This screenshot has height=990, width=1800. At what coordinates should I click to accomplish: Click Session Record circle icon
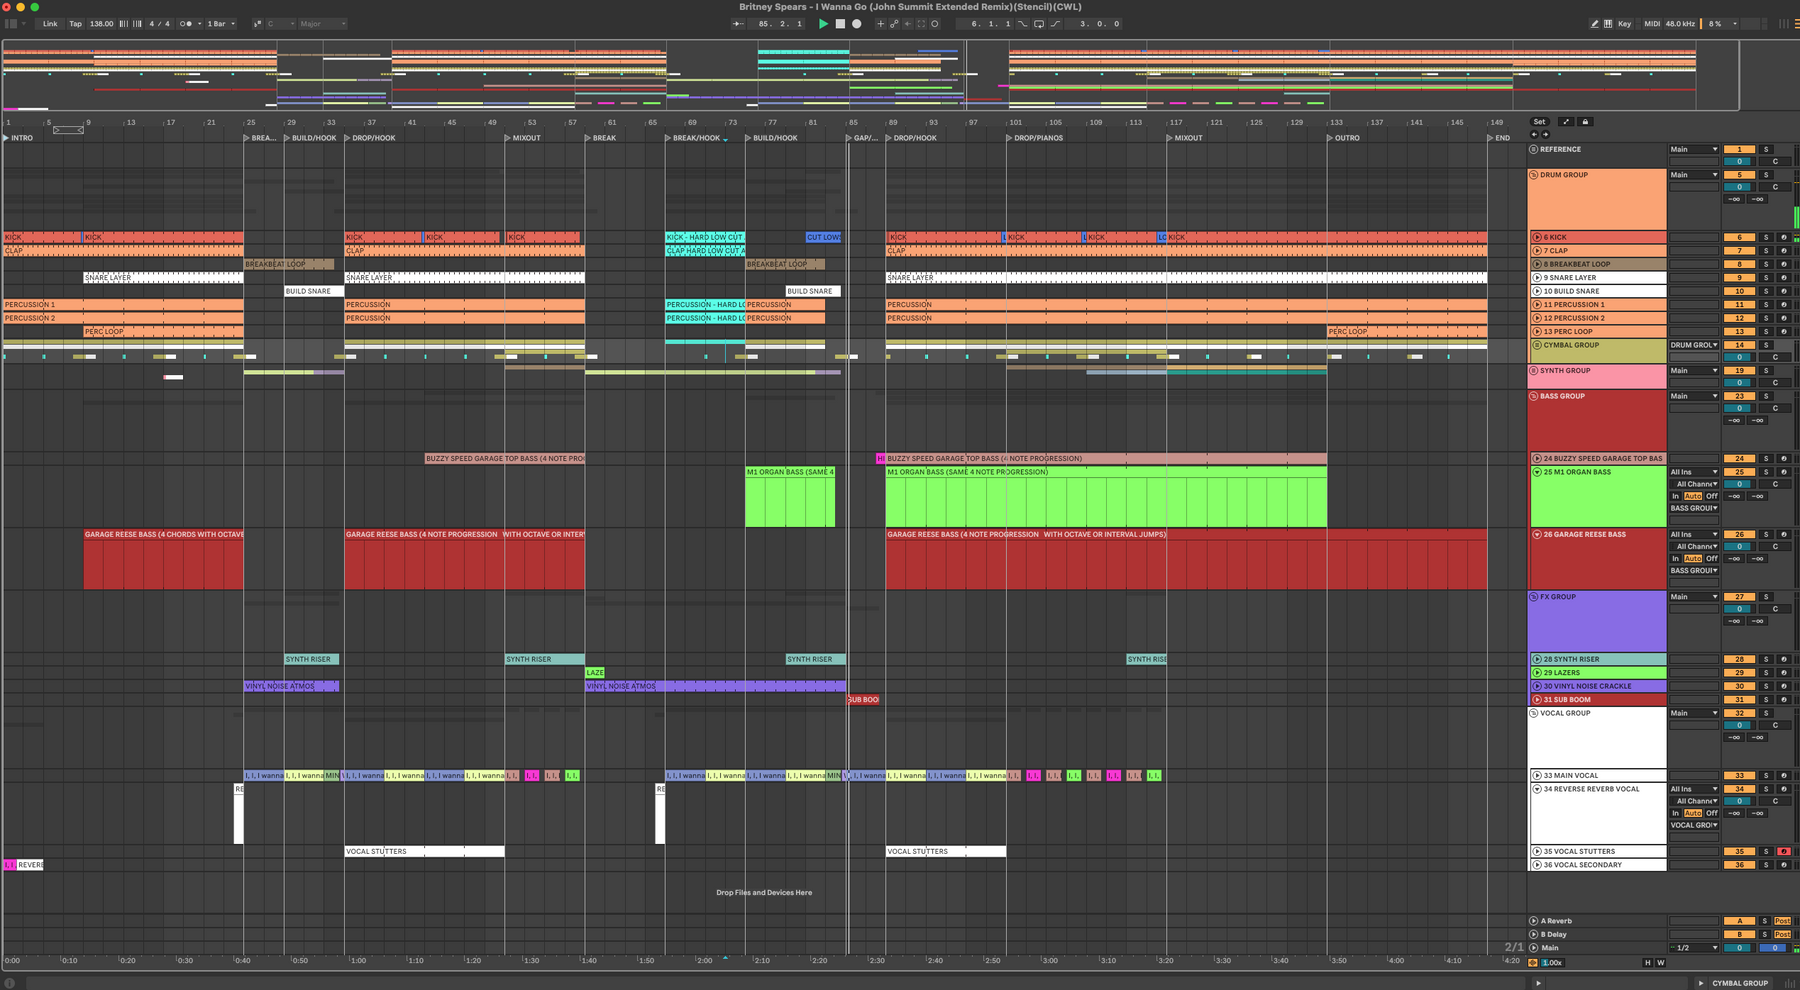point(935,24)
